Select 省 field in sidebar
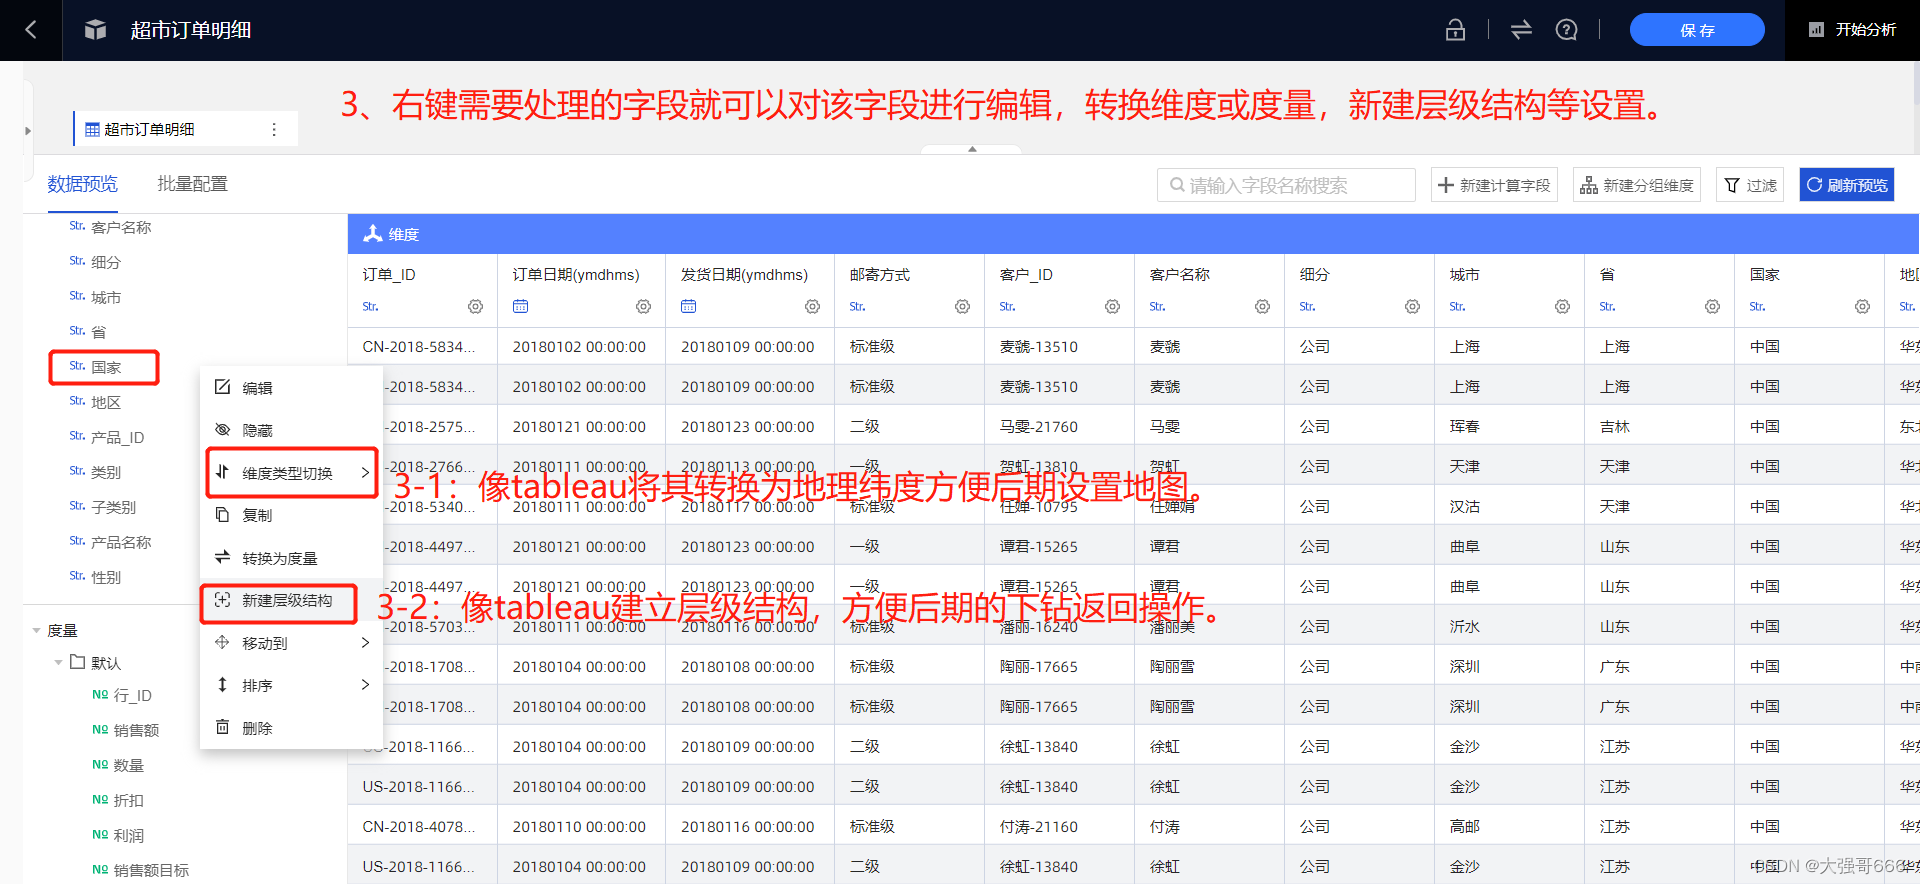1920x884 pixels. pyautogui.click(x=98, y=332)
